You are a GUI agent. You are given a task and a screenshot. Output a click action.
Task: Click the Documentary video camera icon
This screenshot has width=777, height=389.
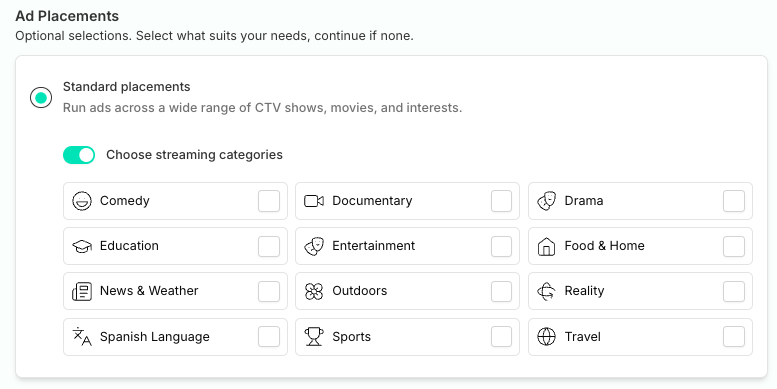[x=314, y=201]
